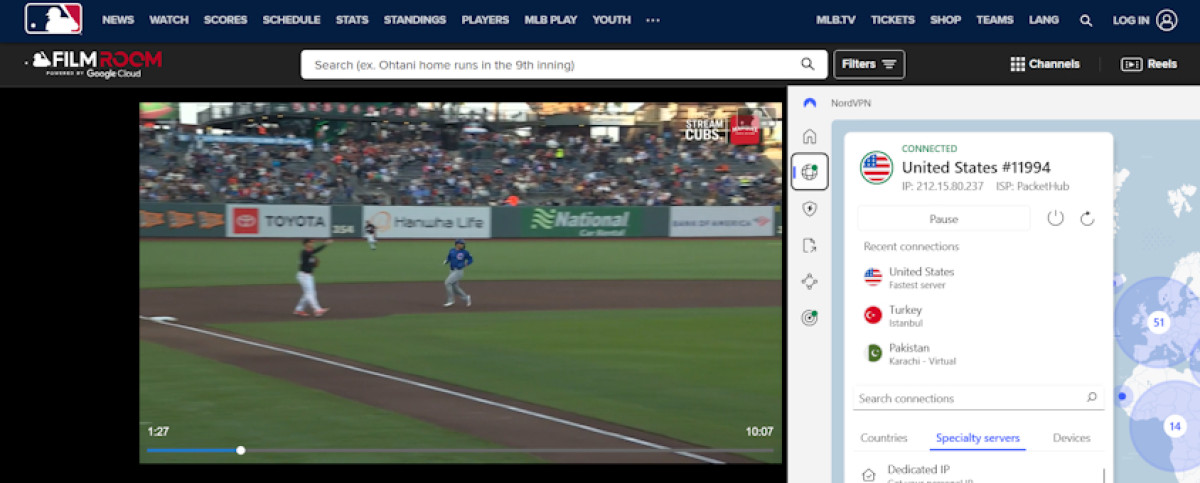This screenshot has height=483, width=1200.
Task: Open LANG language selector
Action: (x=1045, y=20)
